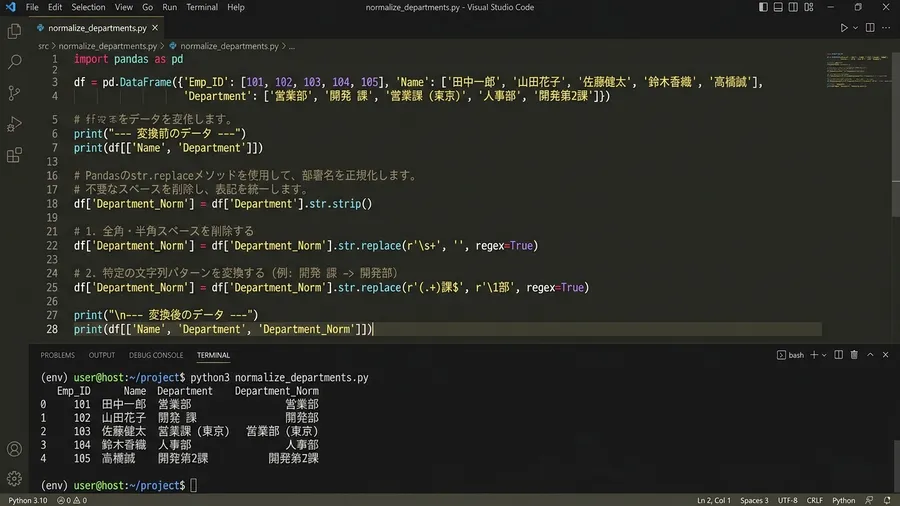Switch to the PROBLEMS panel tab
The width and height of the screenshot is (900, 506).
click(57, 355)
